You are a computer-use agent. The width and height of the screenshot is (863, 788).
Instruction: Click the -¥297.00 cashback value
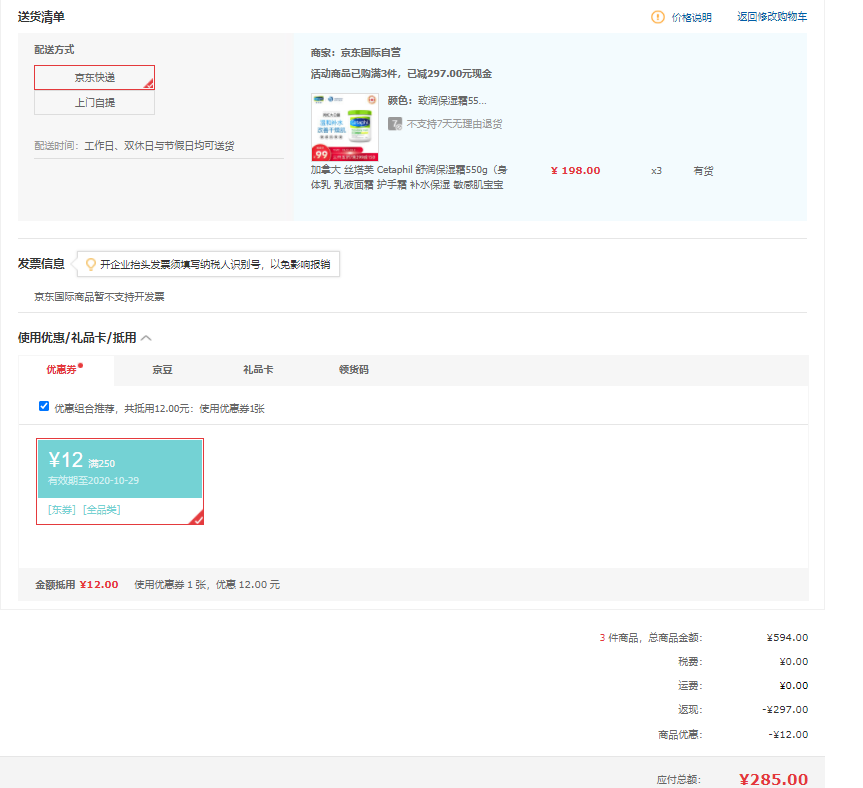point(785,710)
